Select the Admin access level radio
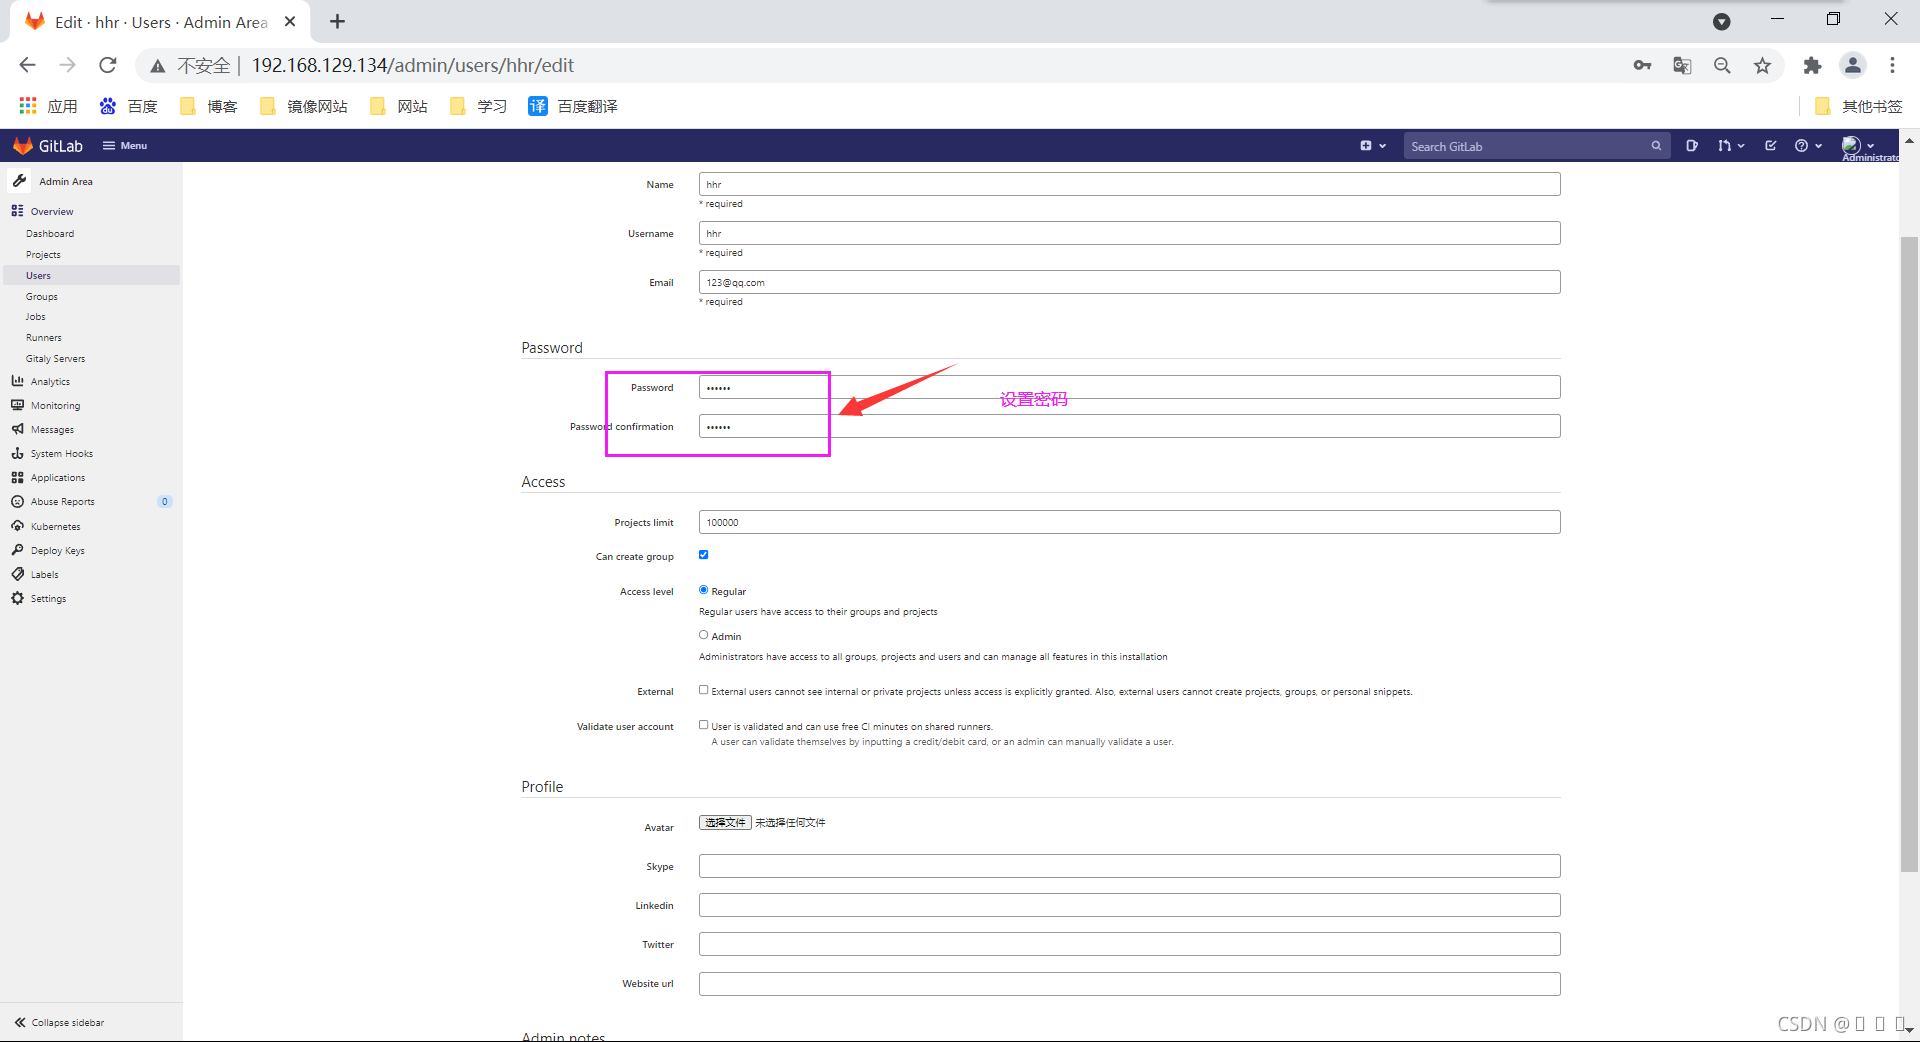The width and height of the screenshot is (1920, 1042). pyautogui.click(x=704, y=635)
